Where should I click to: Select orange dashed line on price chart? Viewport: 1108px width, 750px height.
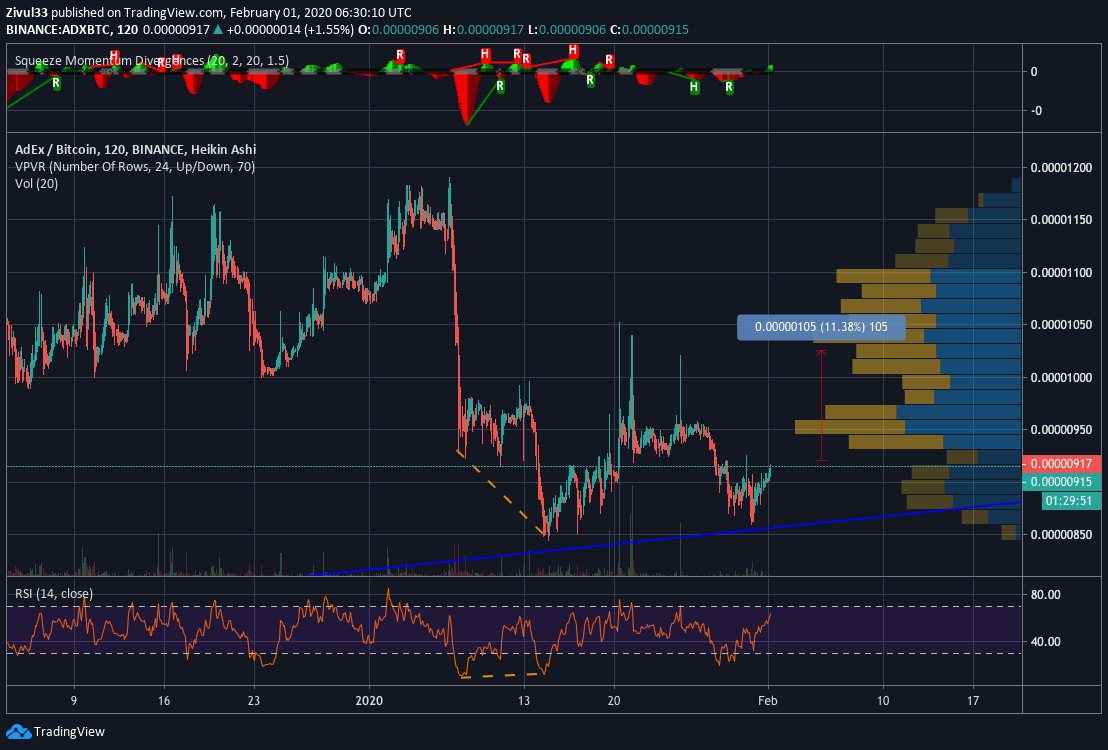click(x=500, y=491)
